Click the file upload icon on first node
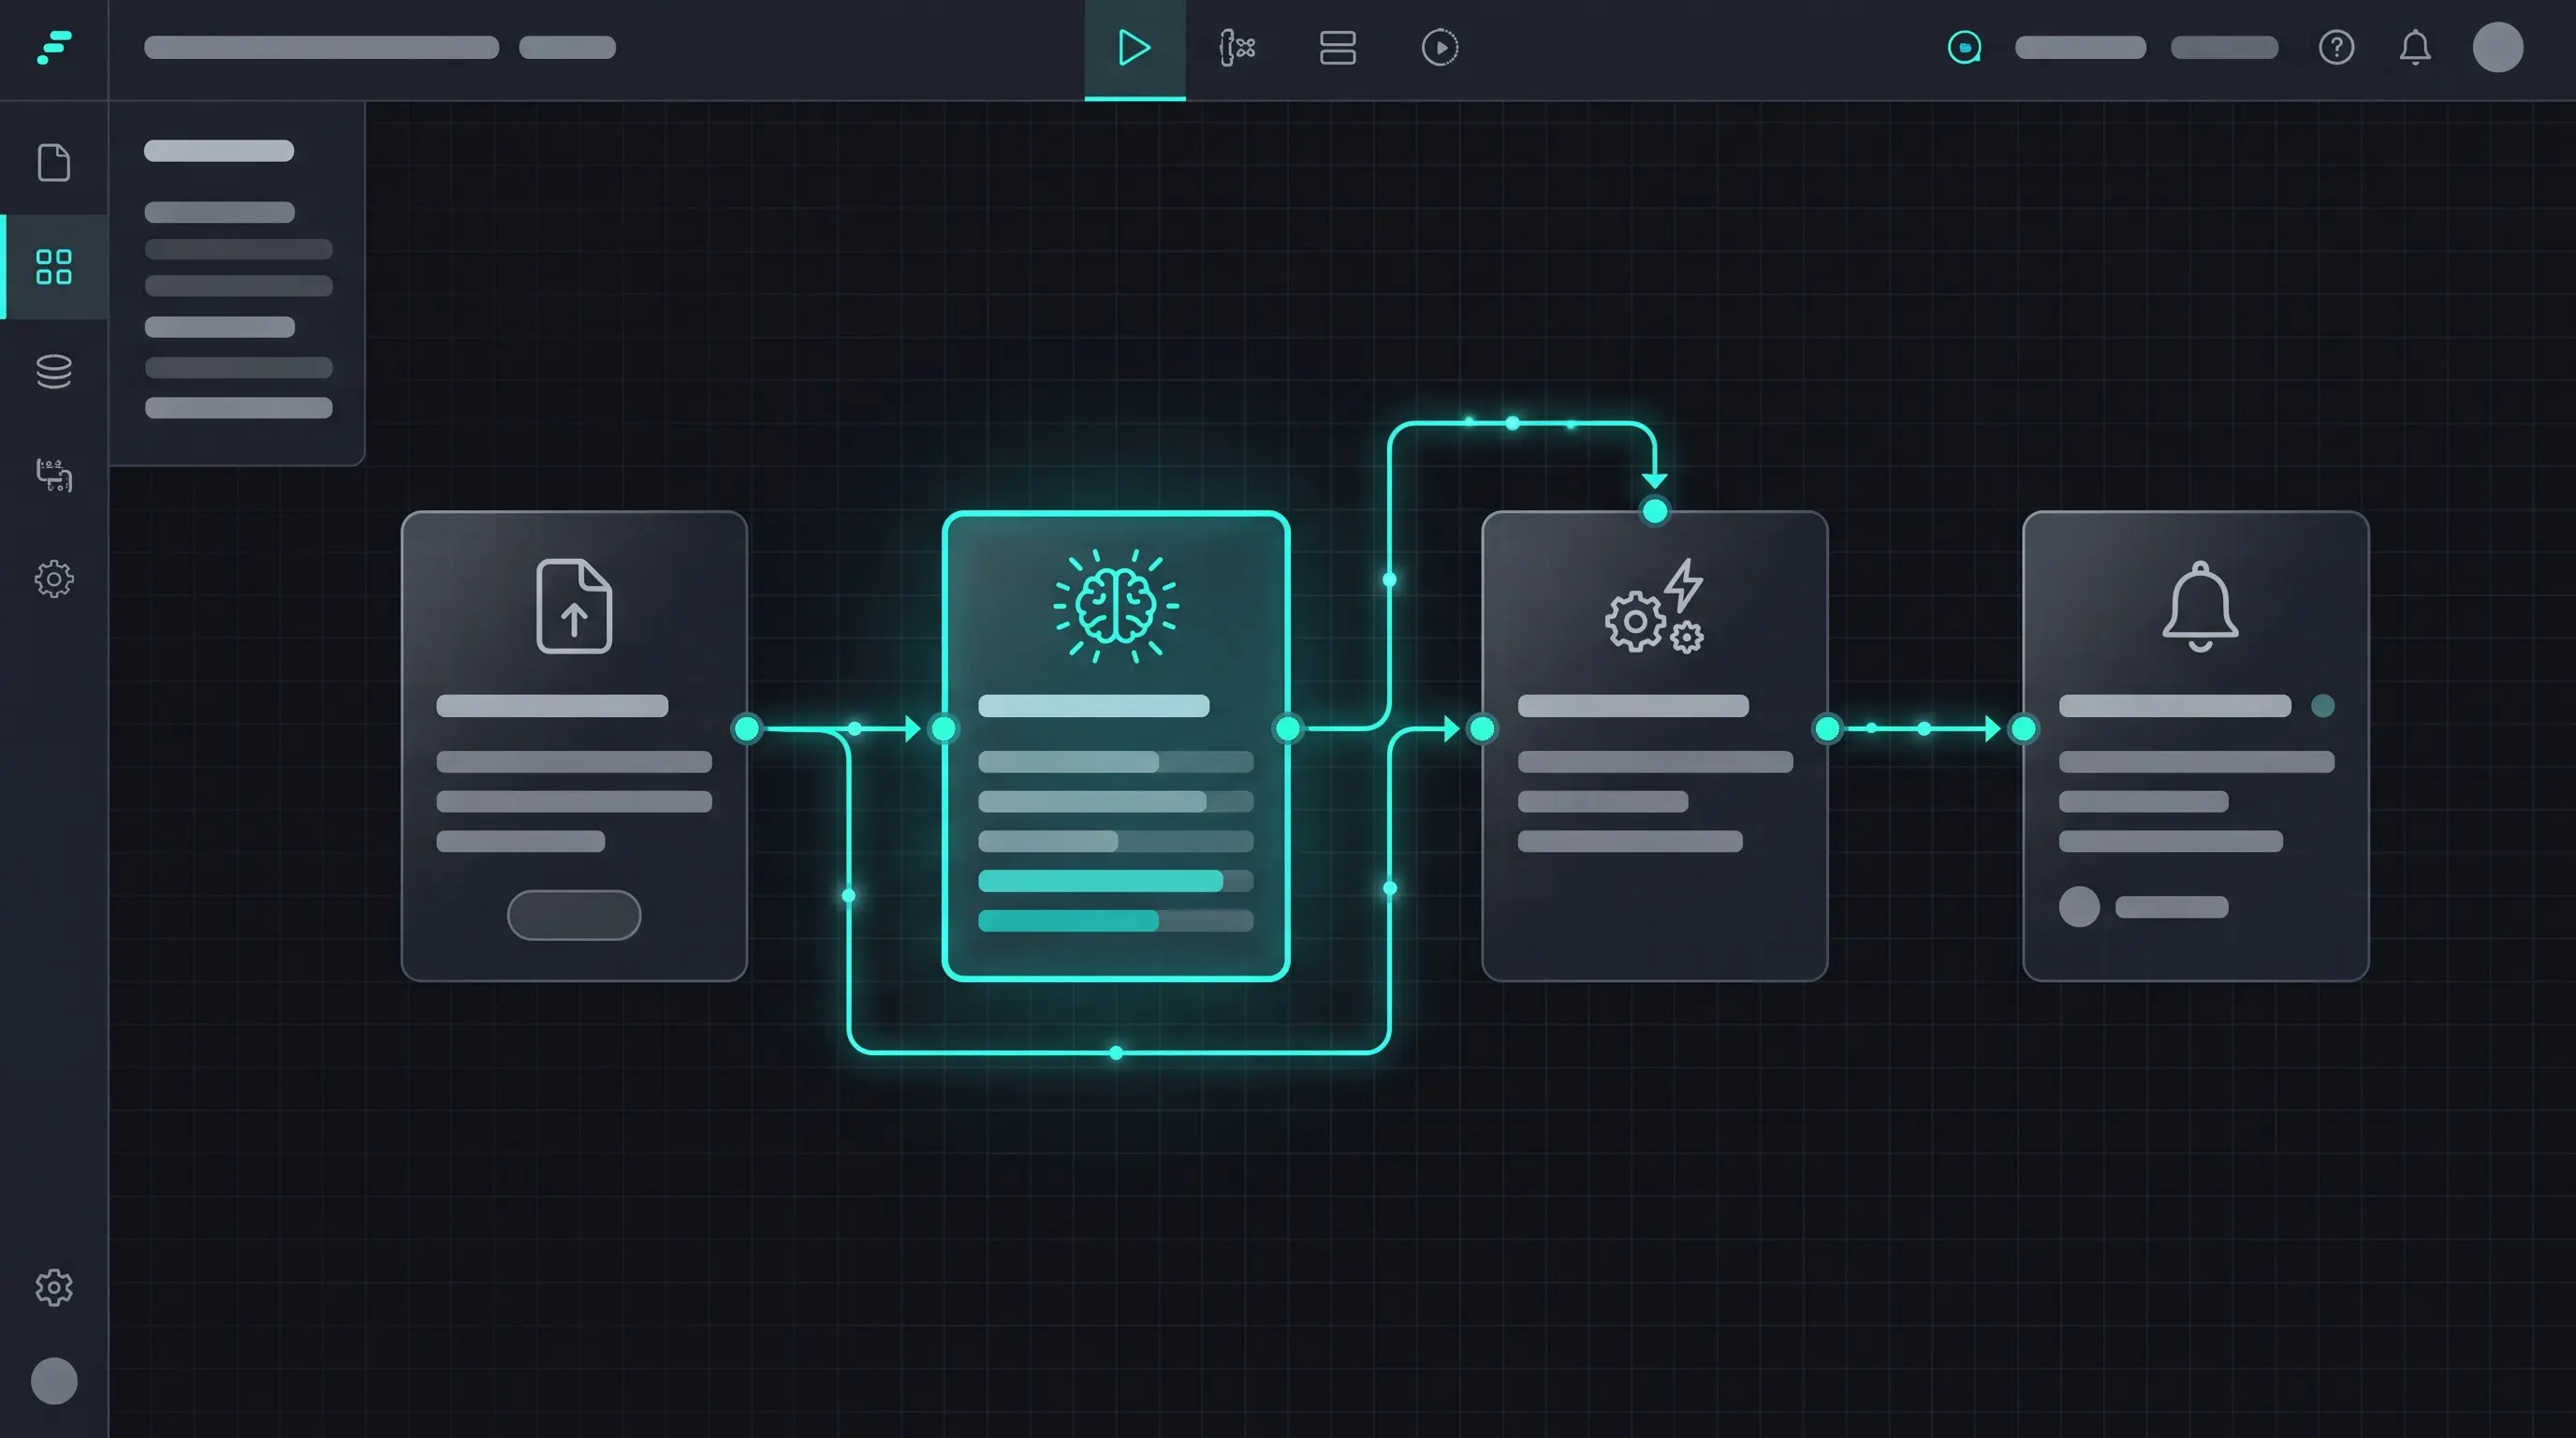 pyautogui.click(x=574, y=606)
